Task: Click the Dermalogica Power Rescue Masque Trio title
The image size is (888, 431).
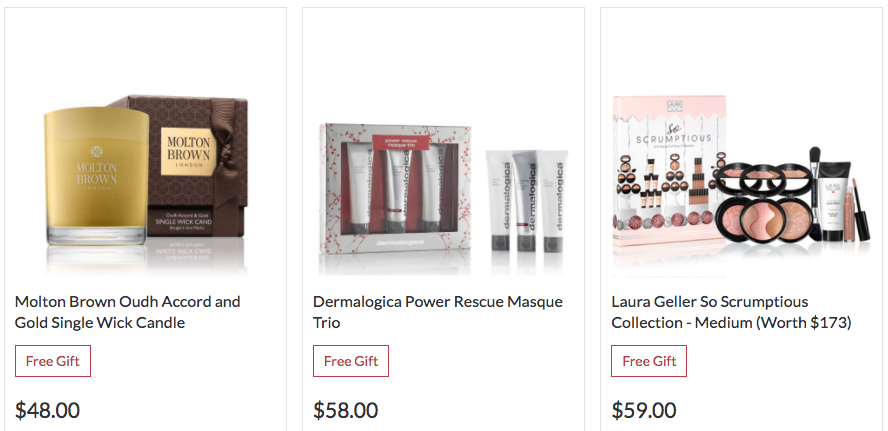Action: (438, 312)
